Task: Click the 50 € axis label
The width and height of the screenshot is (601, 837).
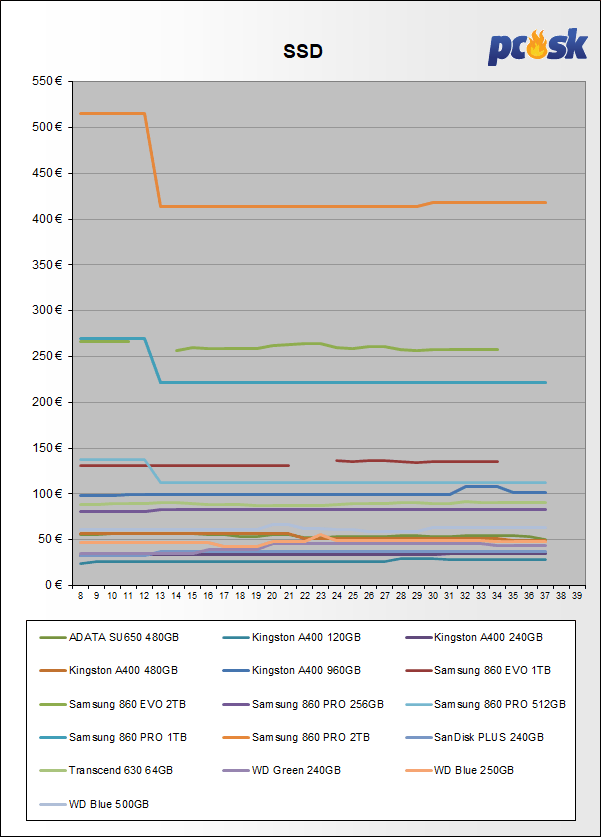Action: click(50, 539)
